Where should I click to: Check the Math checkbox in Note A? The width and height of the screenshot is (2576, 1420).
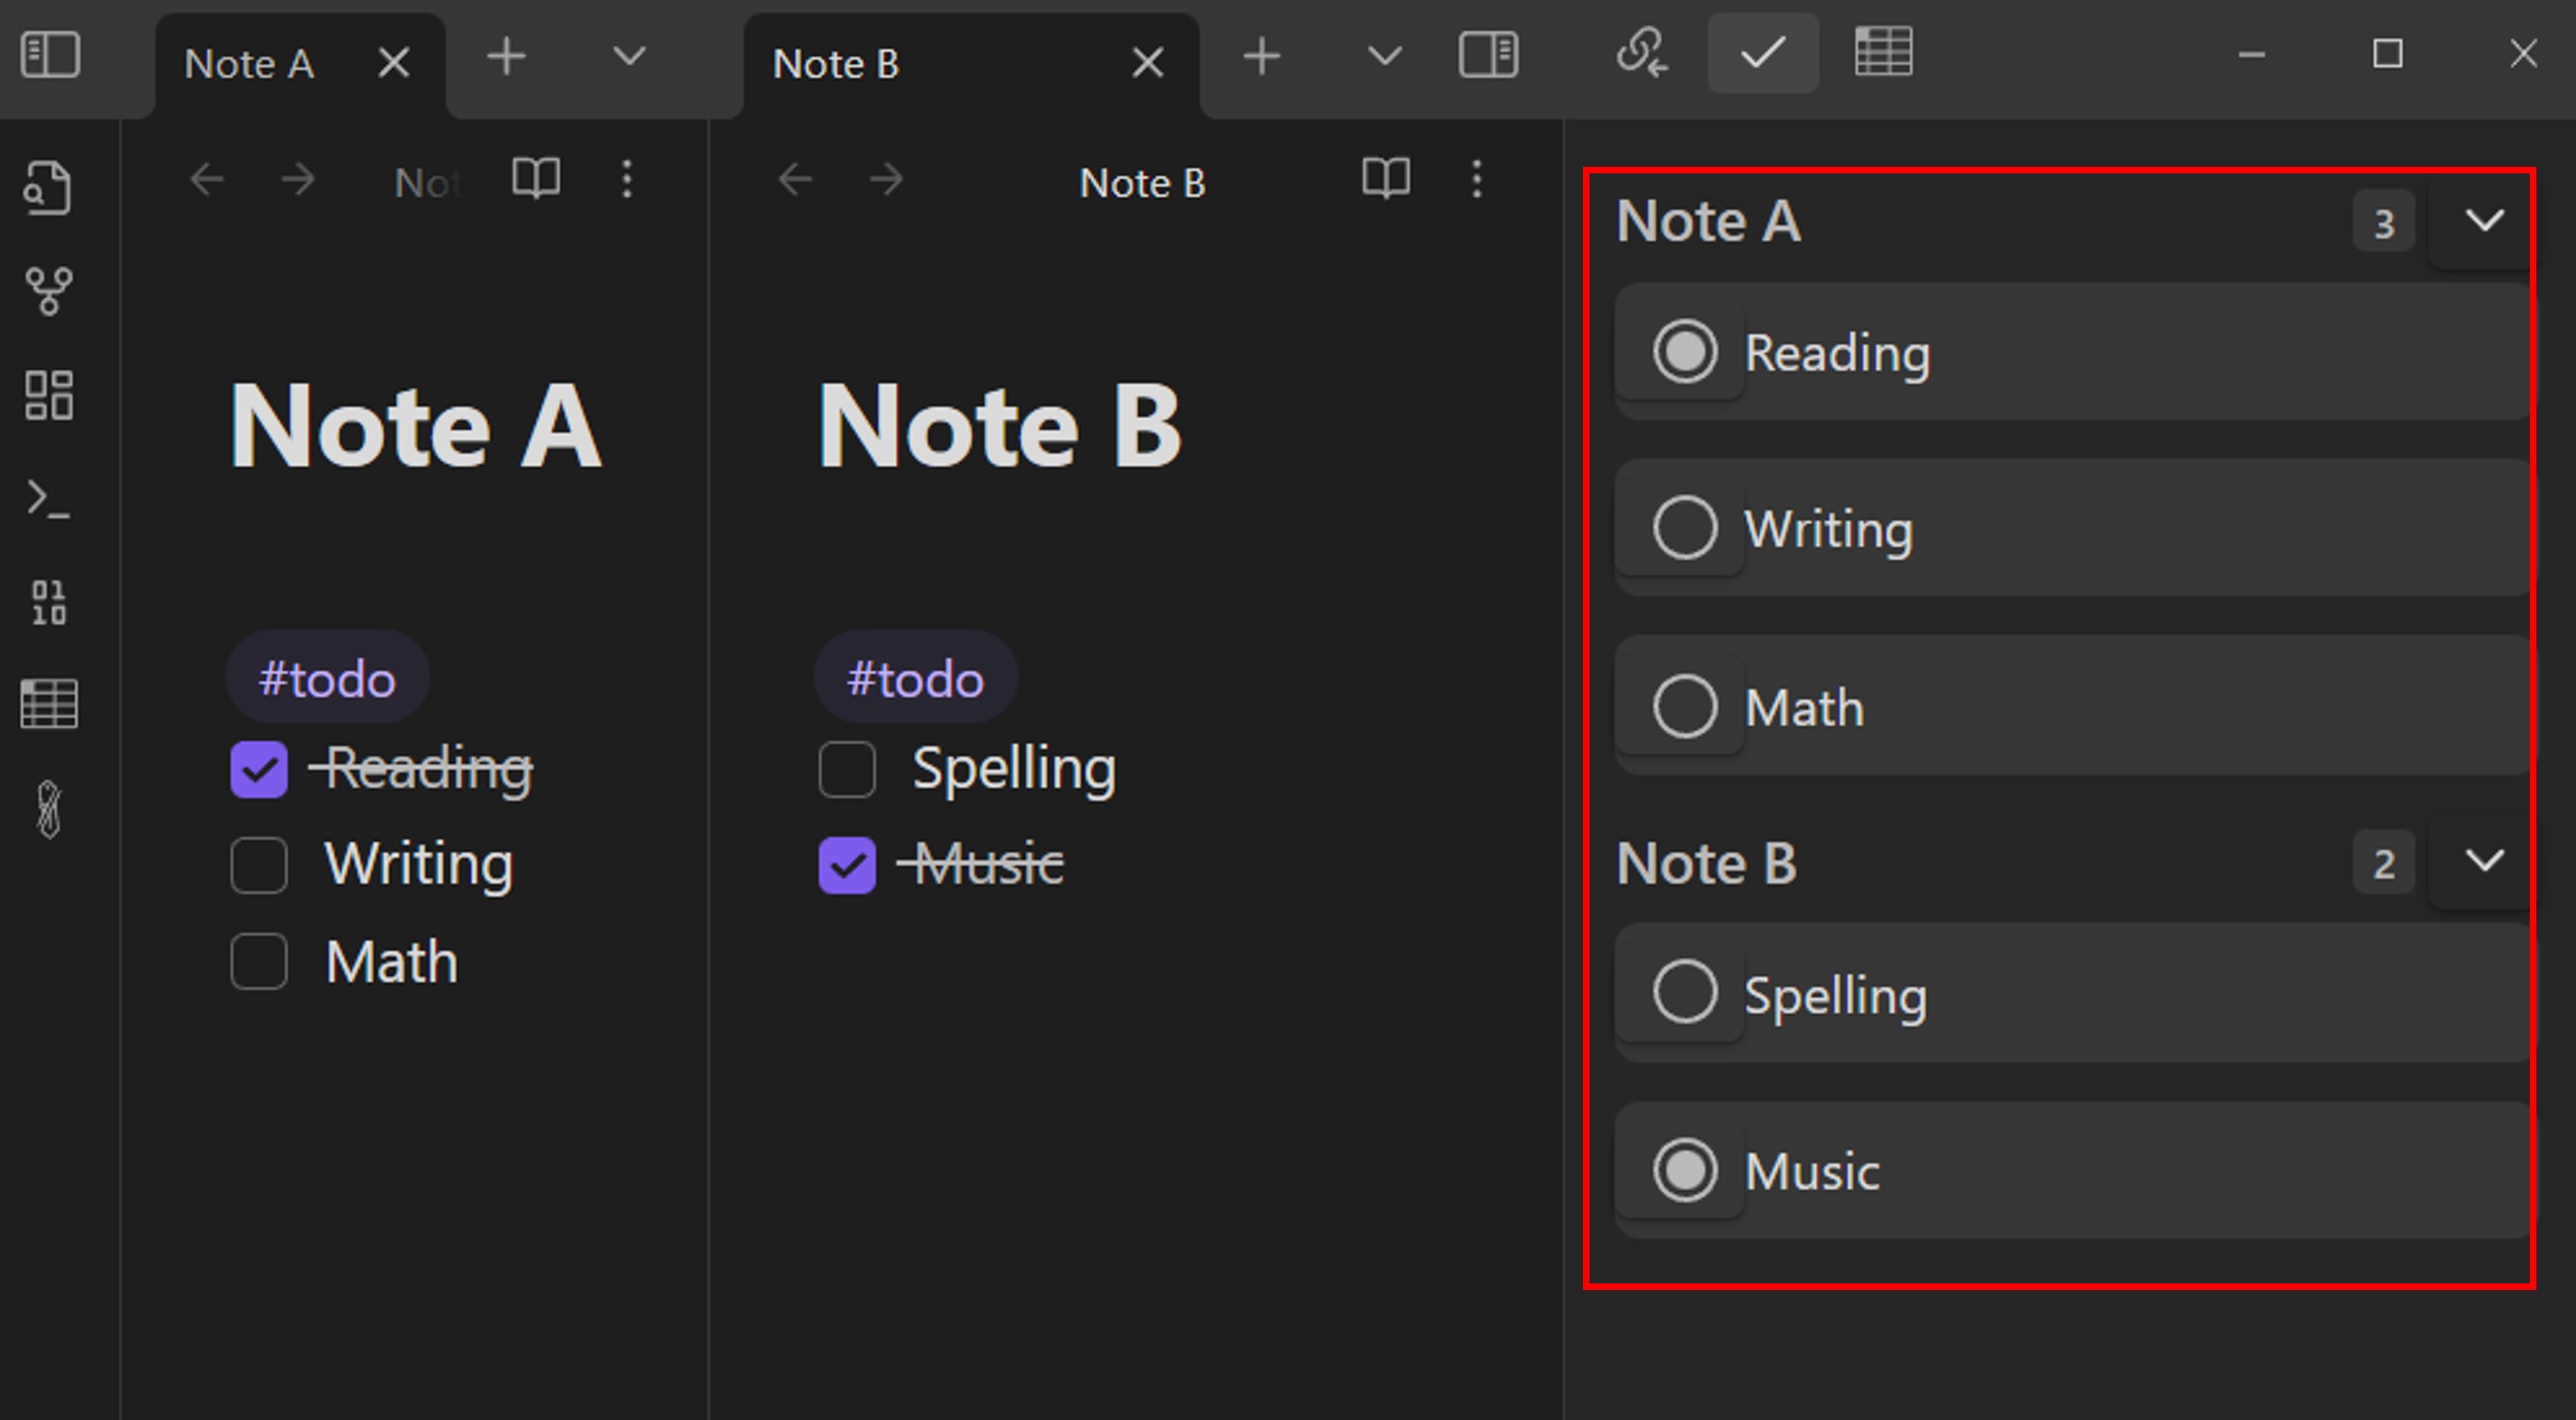pos(259,961)
